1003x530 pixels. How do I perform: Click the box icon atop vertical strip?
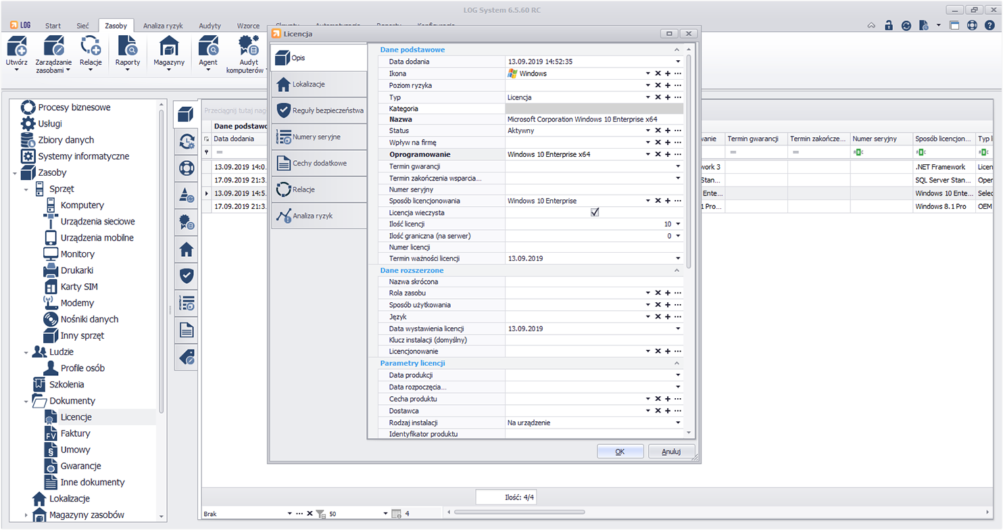pos(186,114)
